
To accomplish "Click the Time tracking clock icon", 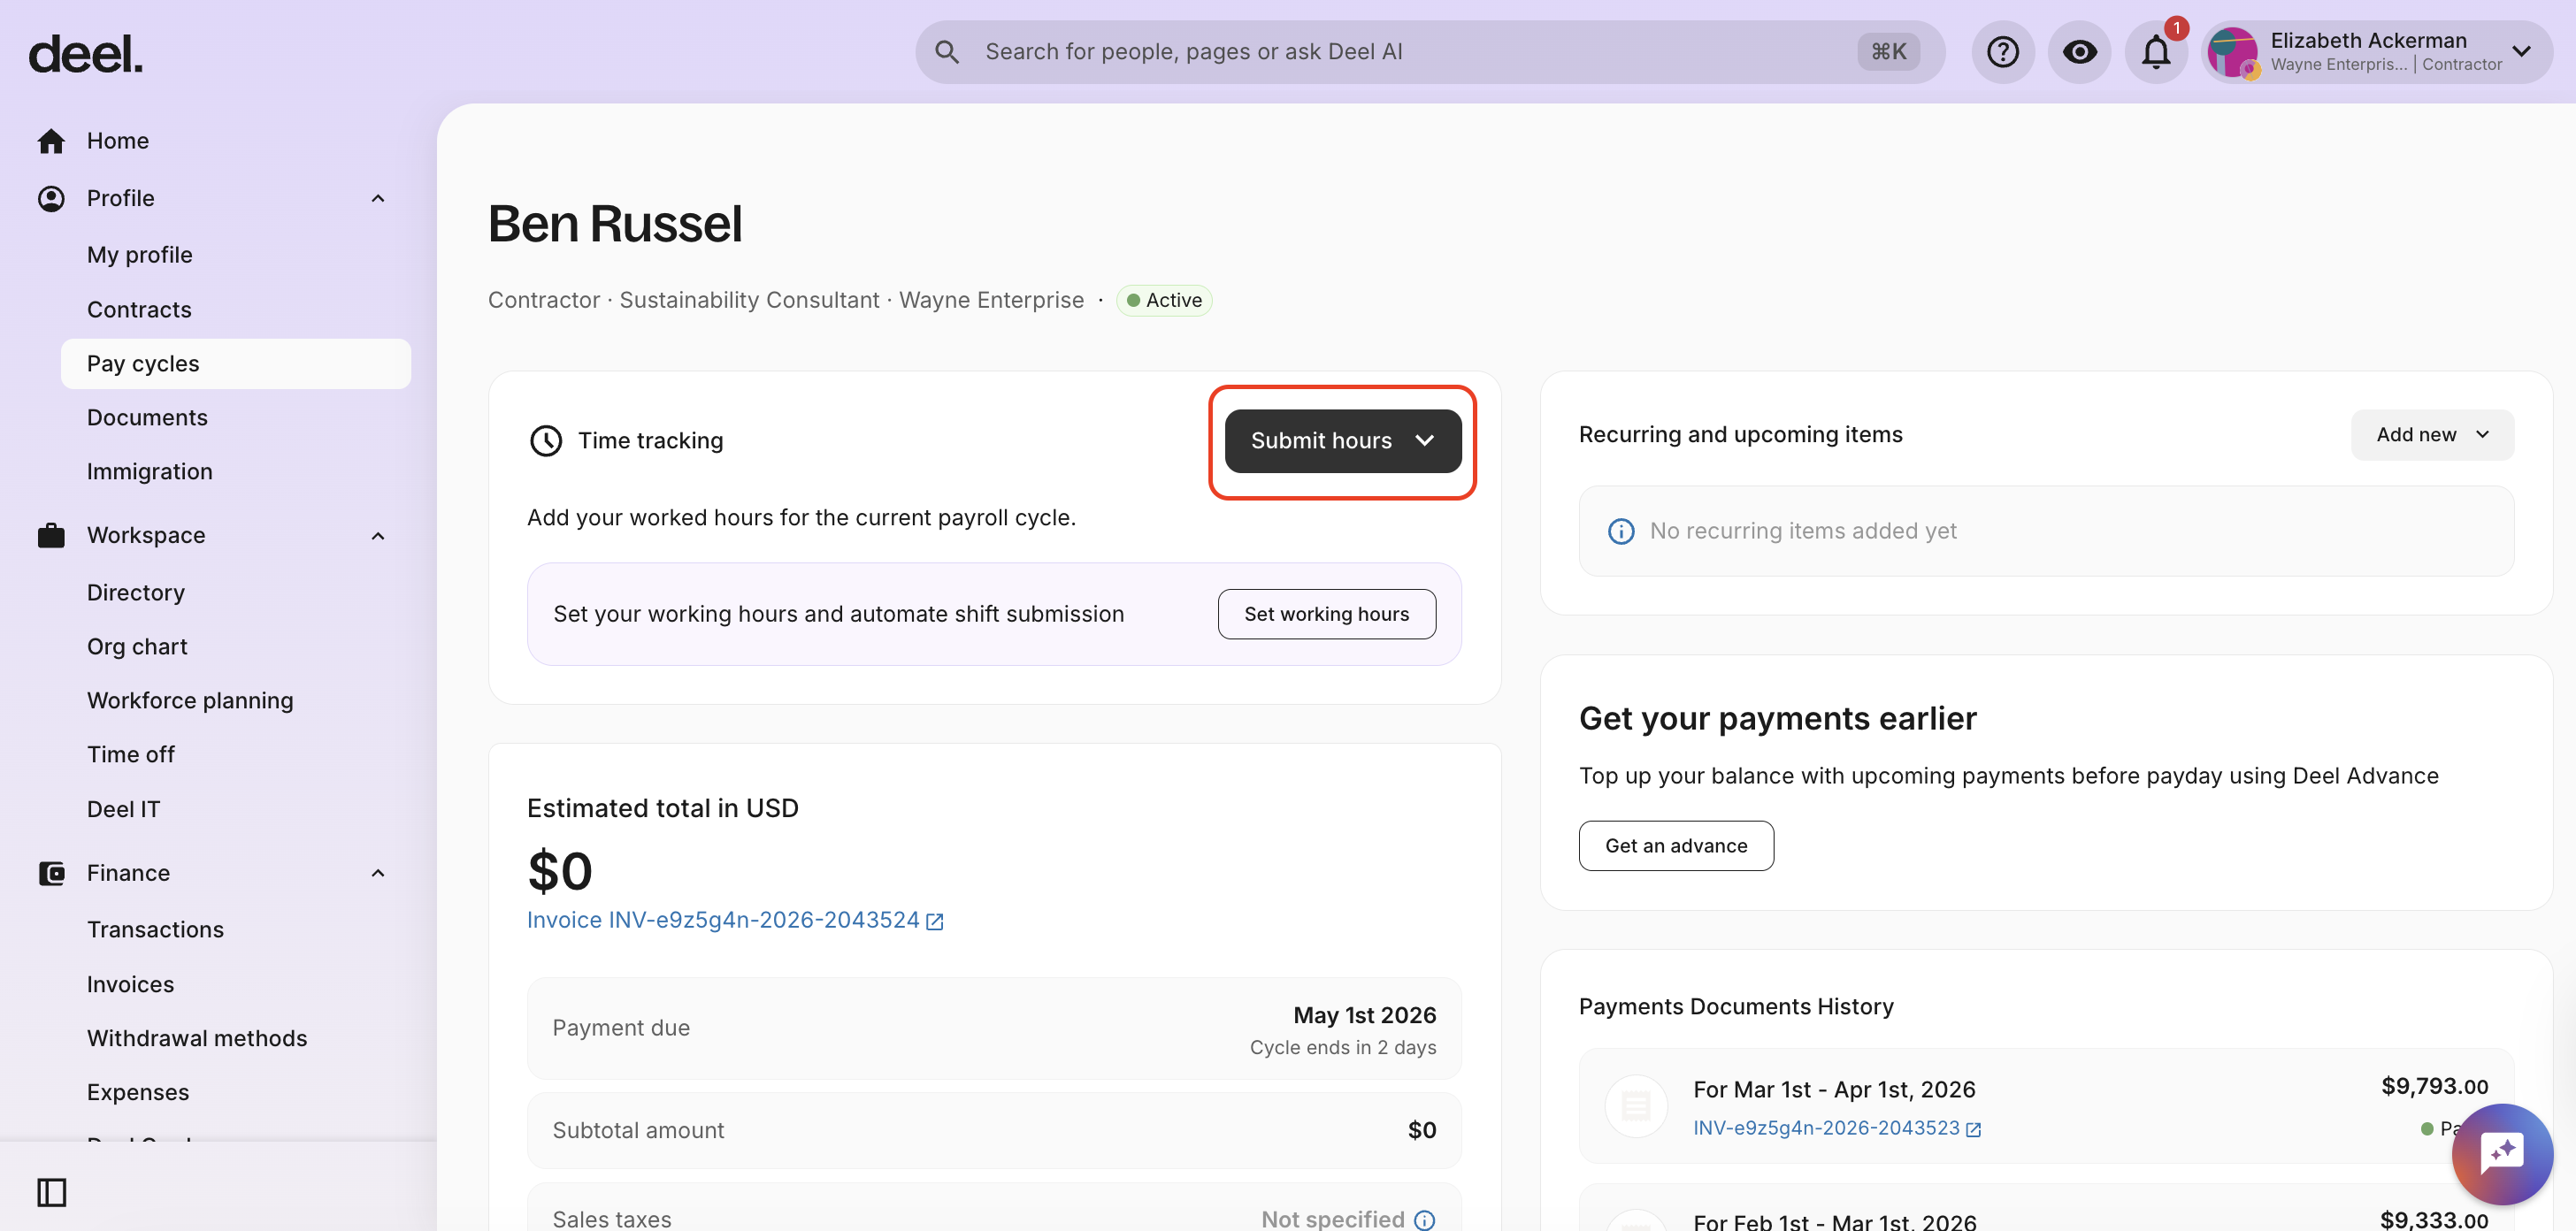I will point(545,441).
